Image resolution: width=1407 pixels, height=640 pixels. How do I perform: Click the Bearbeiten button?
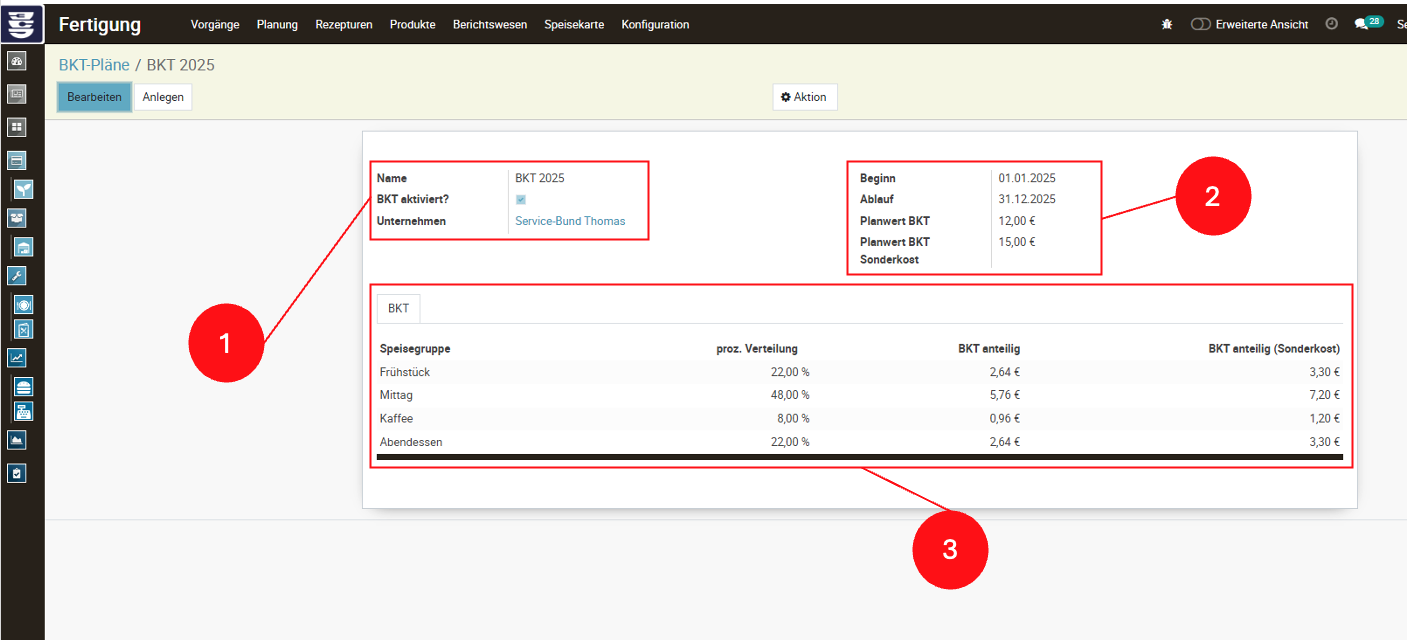tap(94, 97)
